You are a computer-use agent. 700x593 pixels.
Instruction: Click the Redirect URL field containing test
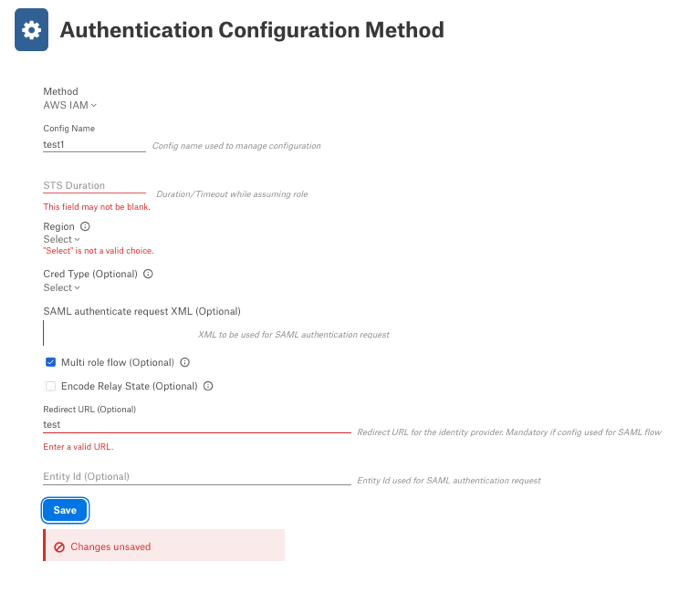(x=197, y=425)
